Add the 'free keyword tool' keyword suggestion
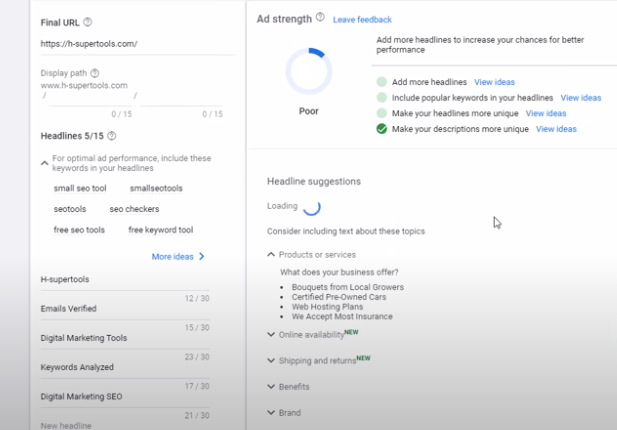Screen dimensions: 617x430 tap(161, 230)
